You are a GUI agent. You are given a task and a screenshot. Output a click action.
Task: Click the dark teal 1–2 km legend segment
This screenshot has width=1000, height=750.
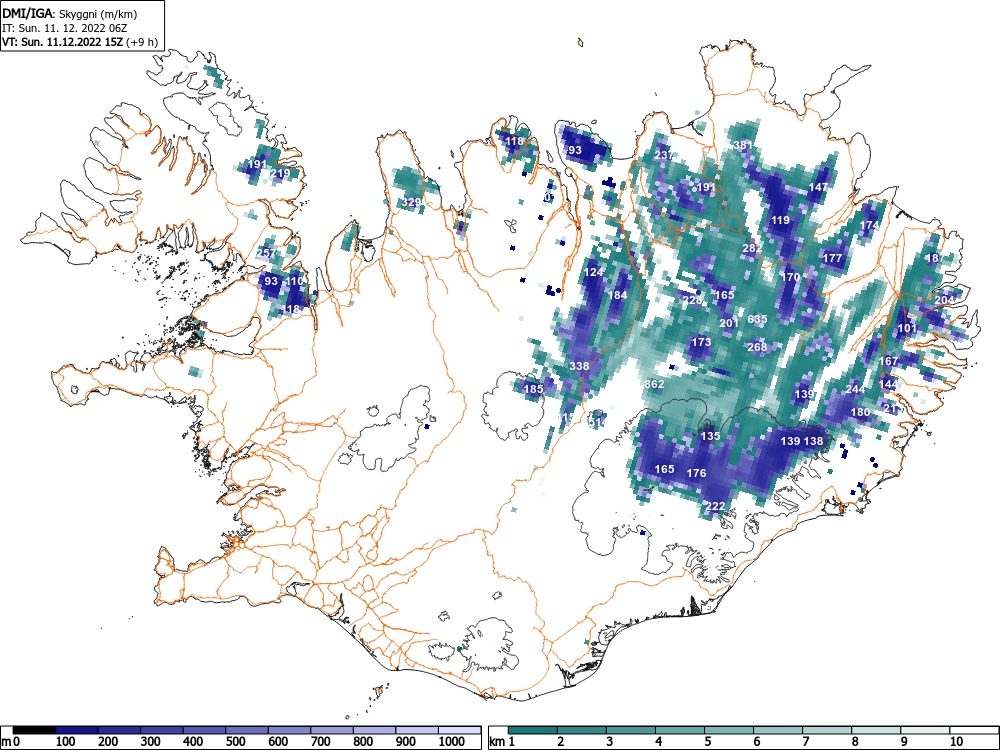tap(533, 730)
